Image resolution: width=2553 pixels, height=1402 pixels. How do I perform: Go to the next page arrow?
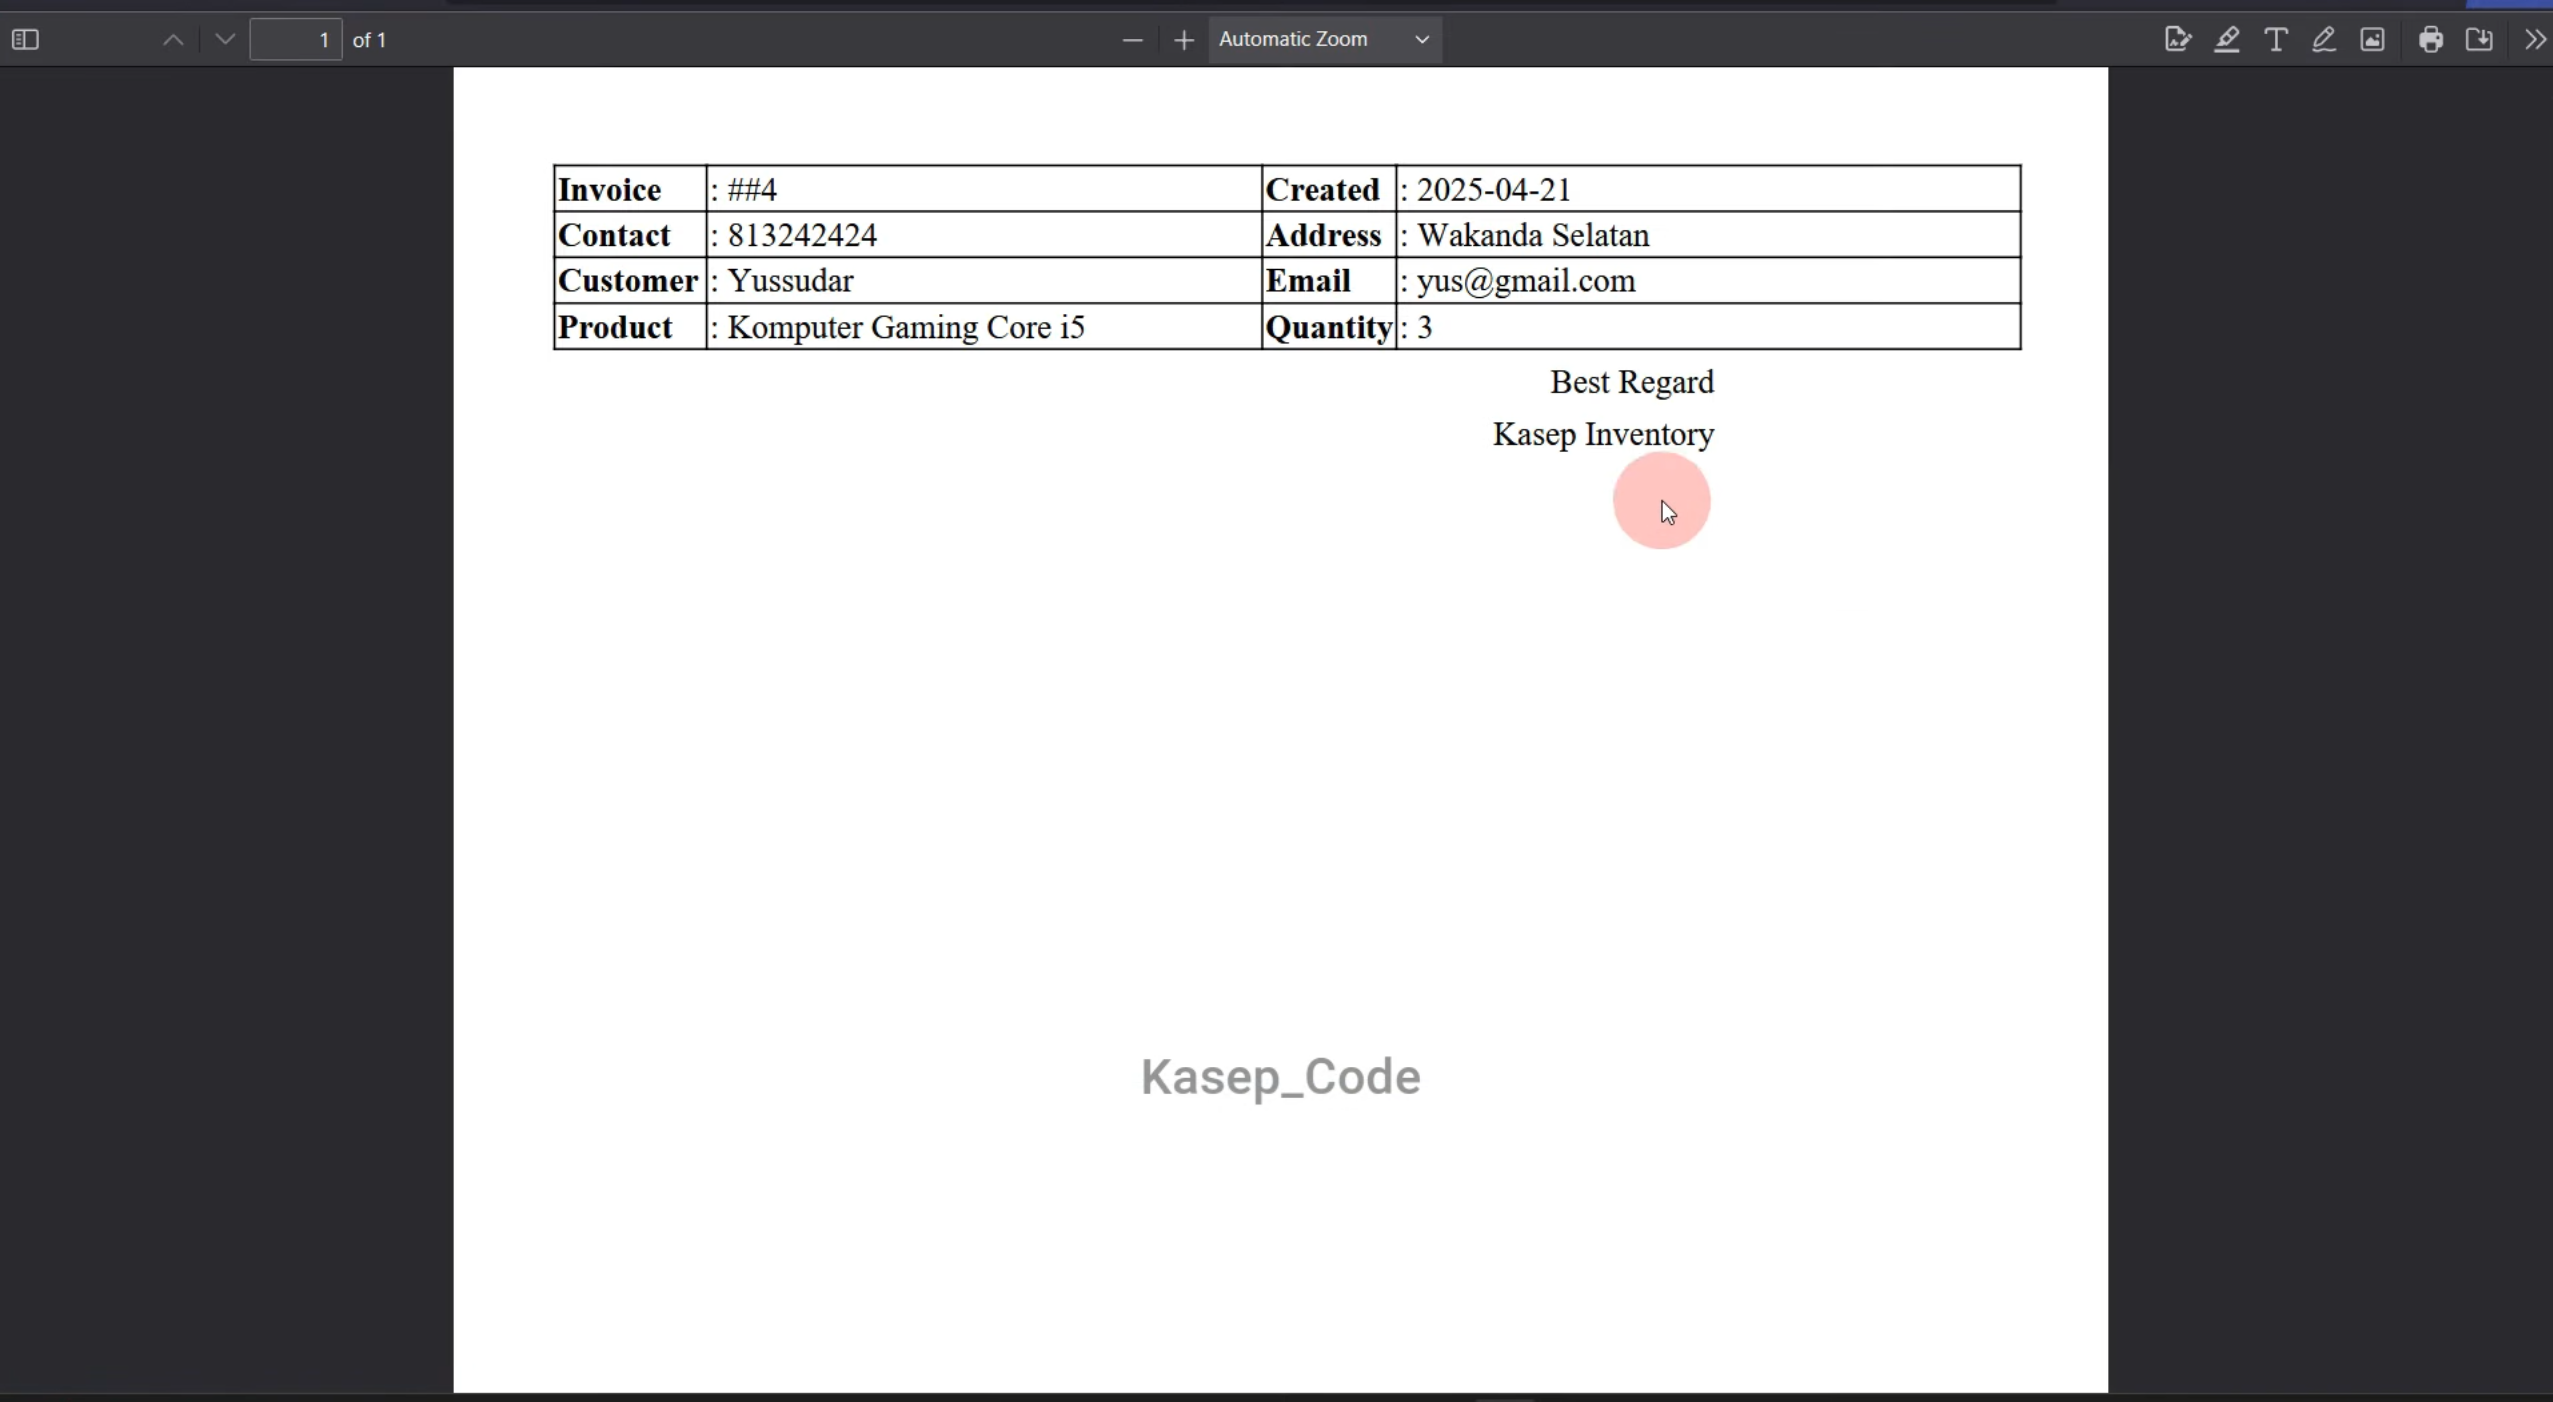pyautogui.click(x=225, y=40)
